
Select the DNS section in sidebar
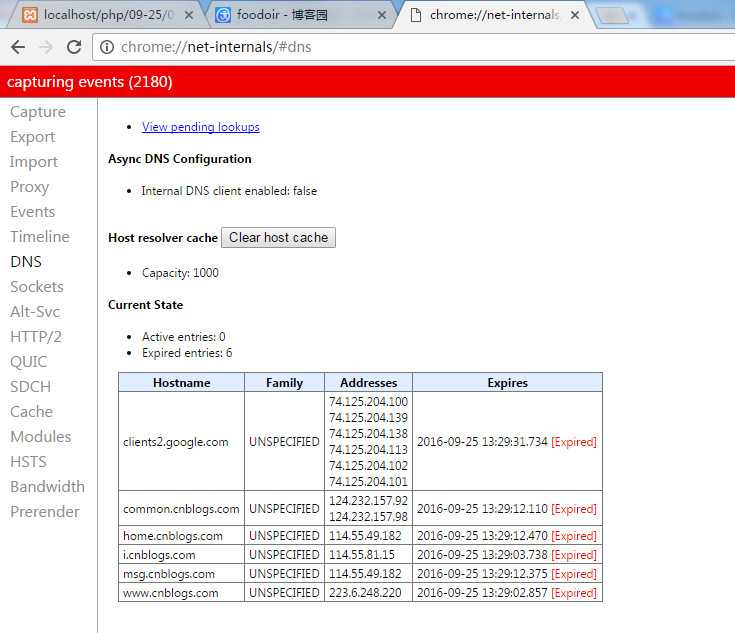click(26, 262)
